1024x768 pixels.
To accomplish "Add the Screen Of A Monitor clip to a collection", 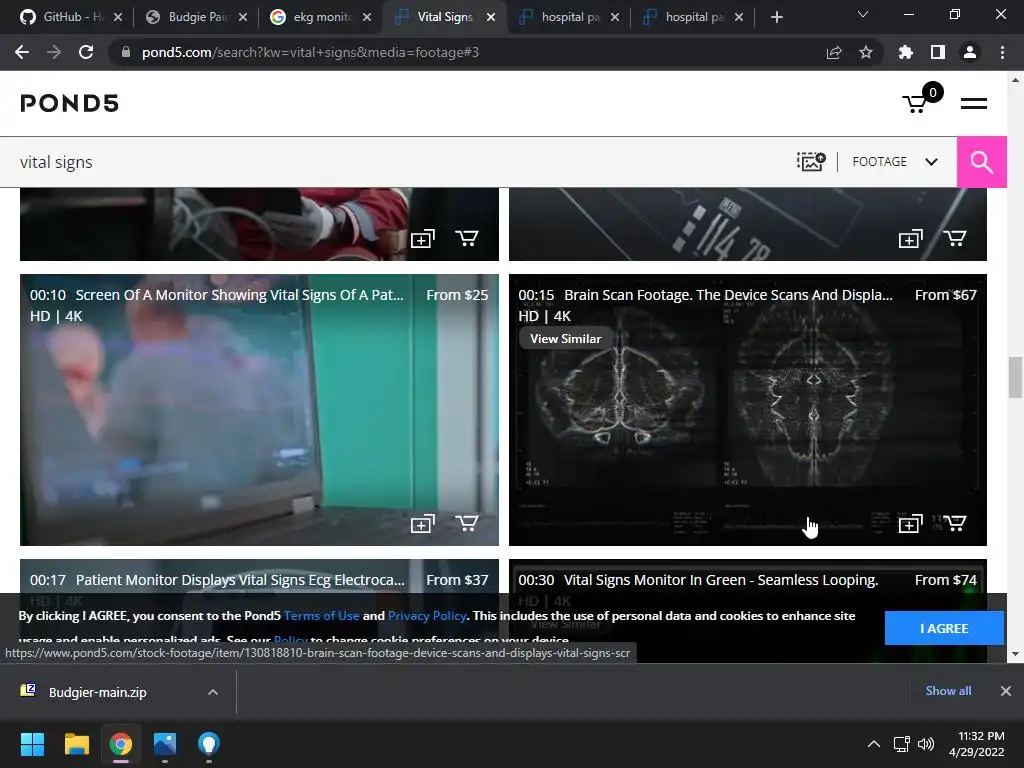I will 423,524.
